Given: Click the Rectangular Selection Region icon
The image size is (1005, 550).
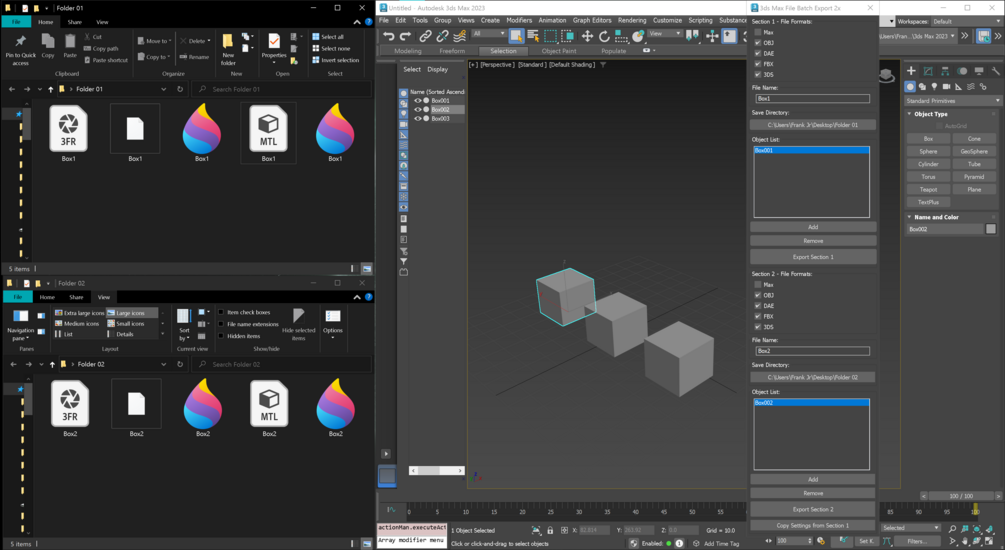Looking at the screenshot, I should (x=551, y=36).
